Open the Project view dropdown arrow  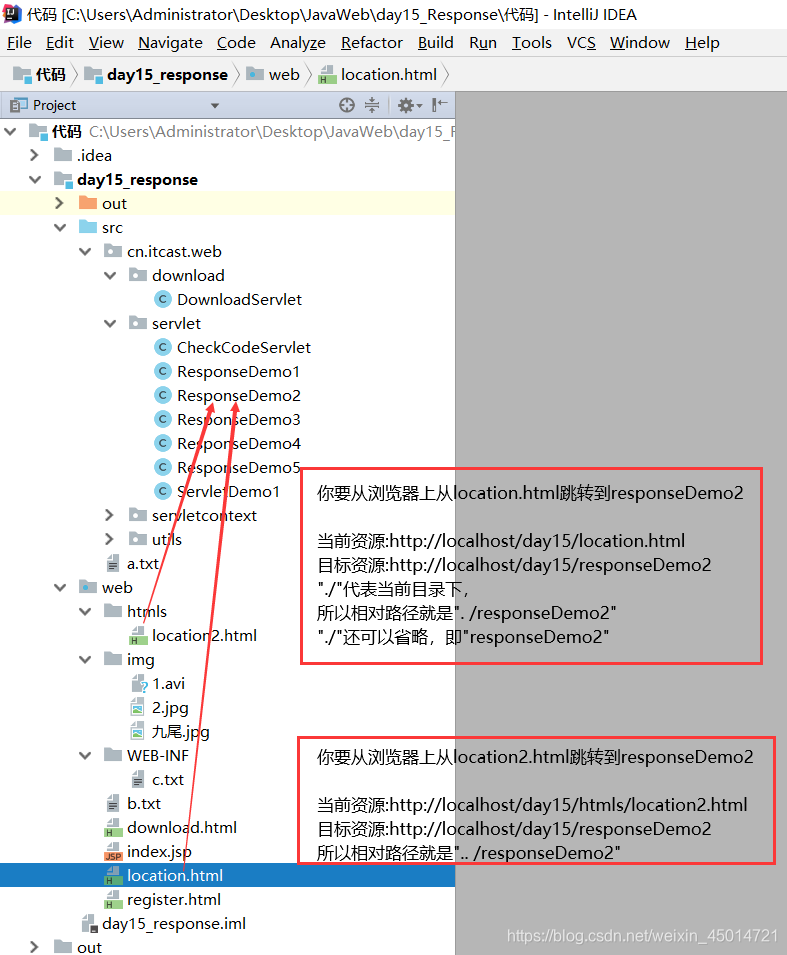tap(214, 105)
